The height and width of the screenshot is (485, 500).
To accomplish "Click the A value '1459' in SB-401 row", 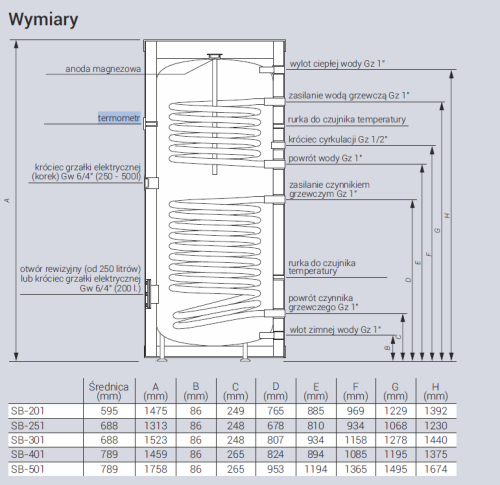I will 156,454.
